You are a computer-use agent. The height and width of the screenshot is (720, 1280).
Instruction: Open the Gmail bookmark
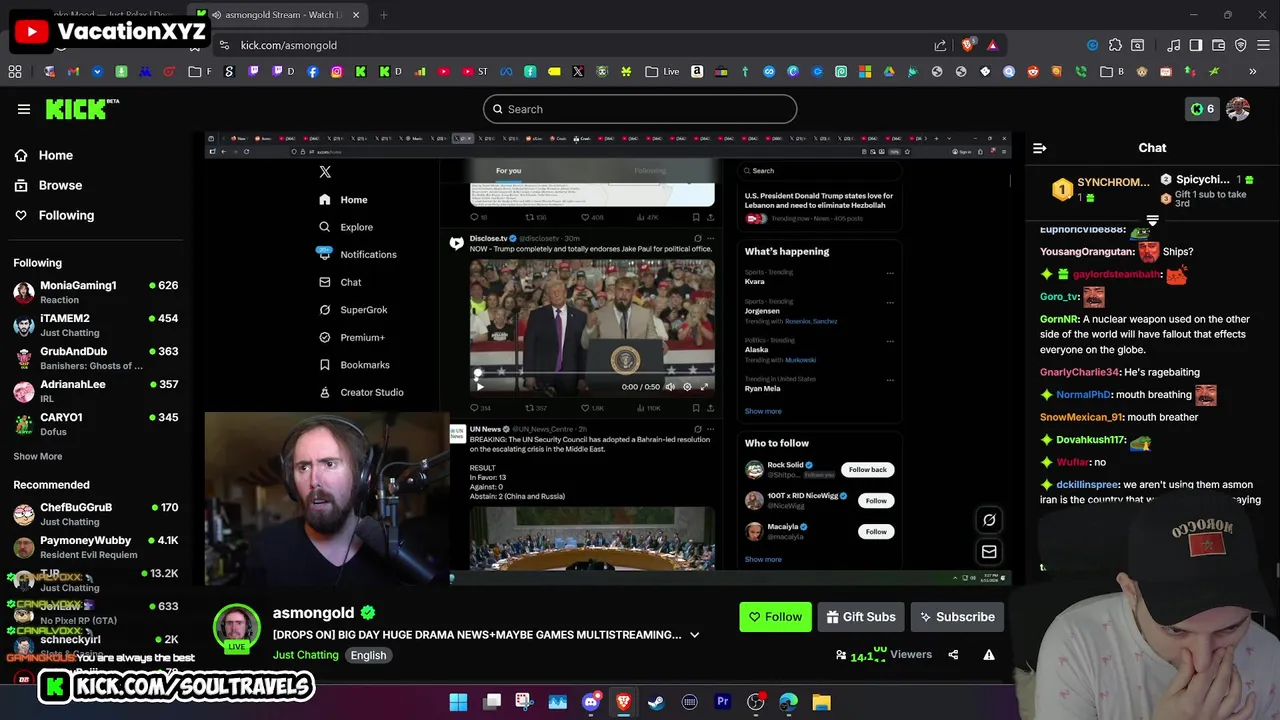tap(73, 72)
